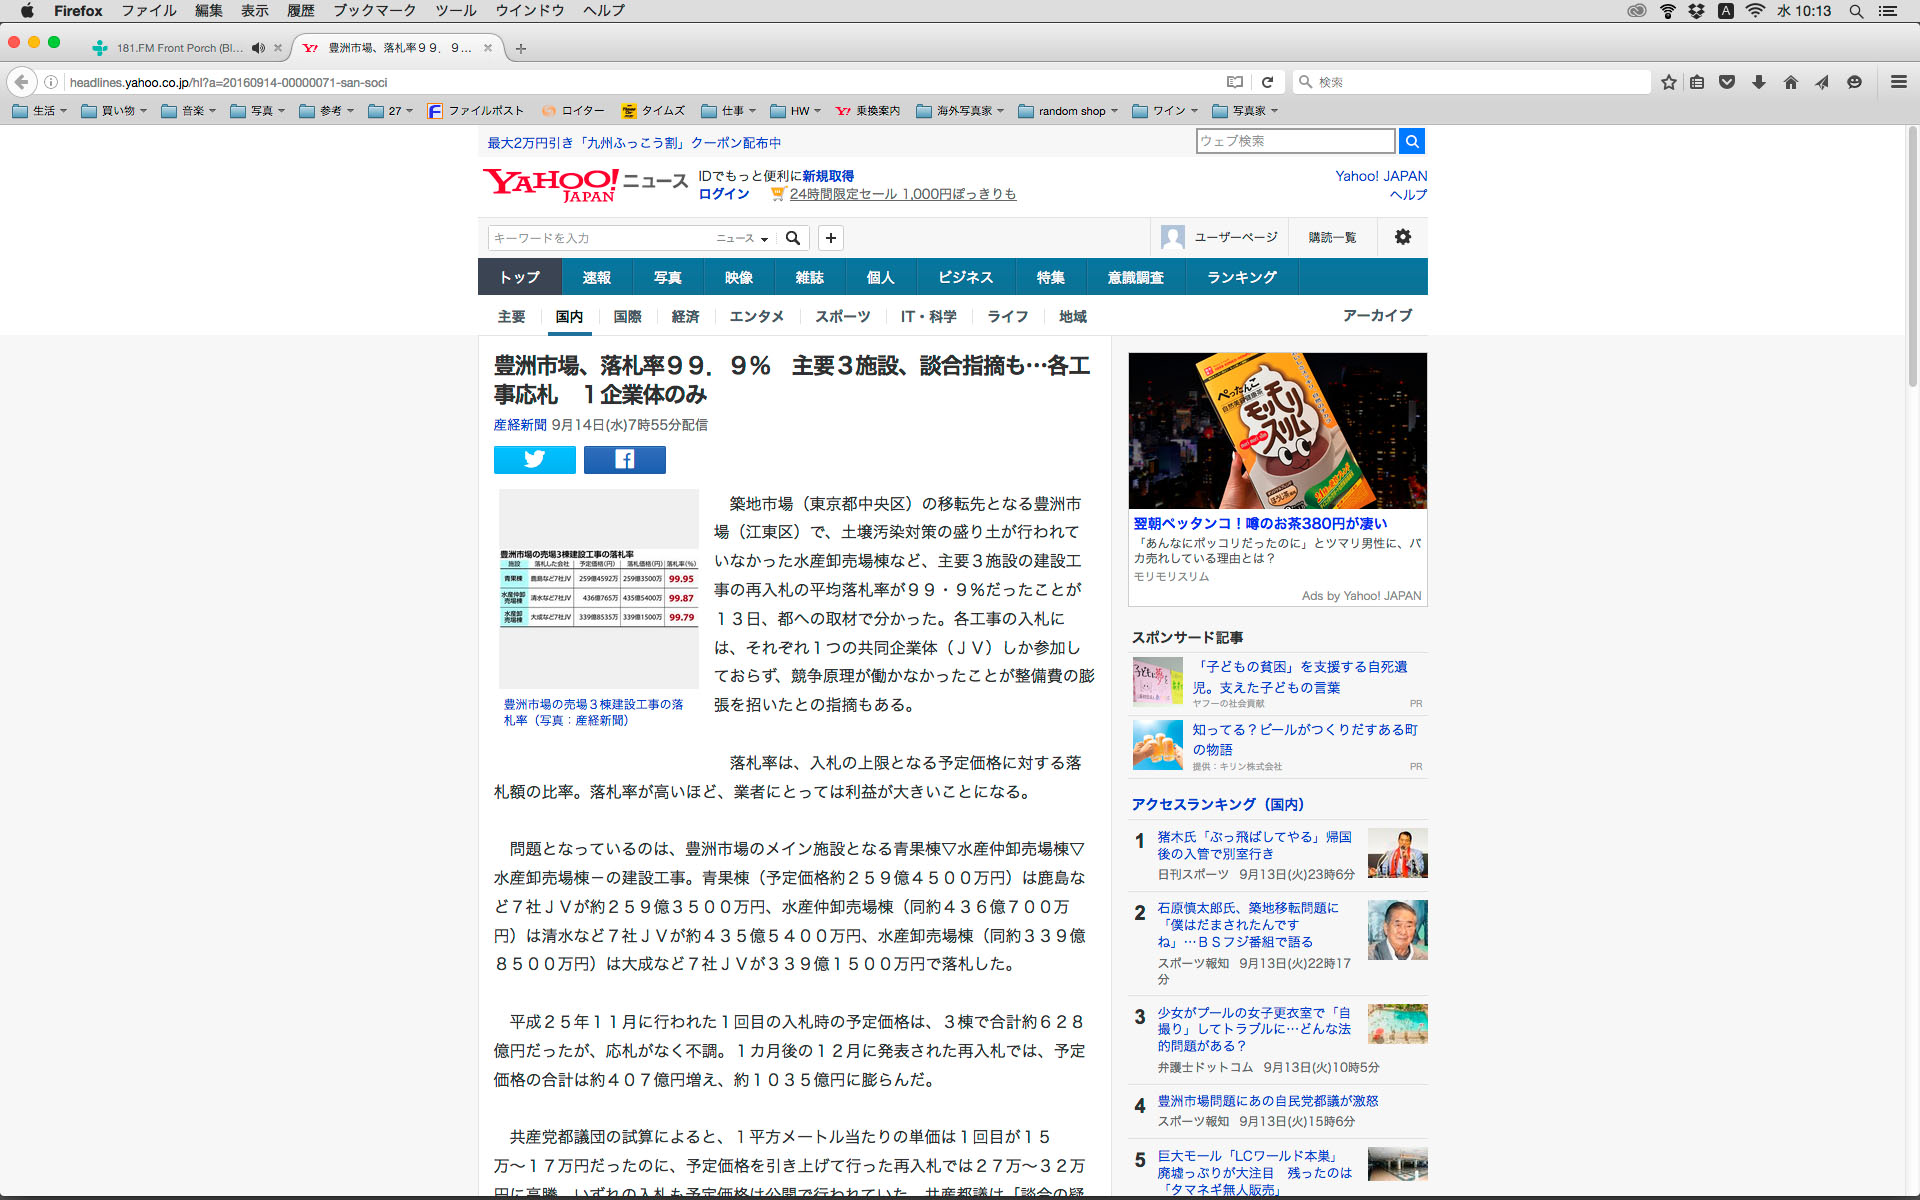
Task: Toggle reader view icon in address bar
Action: click(1235, 82)
